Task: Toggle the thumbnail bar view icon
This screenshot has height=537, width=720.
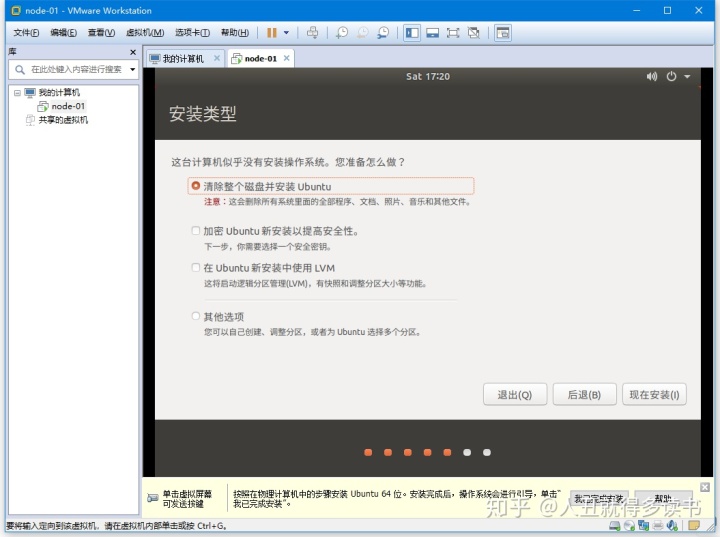Action: tap(433, 33)
